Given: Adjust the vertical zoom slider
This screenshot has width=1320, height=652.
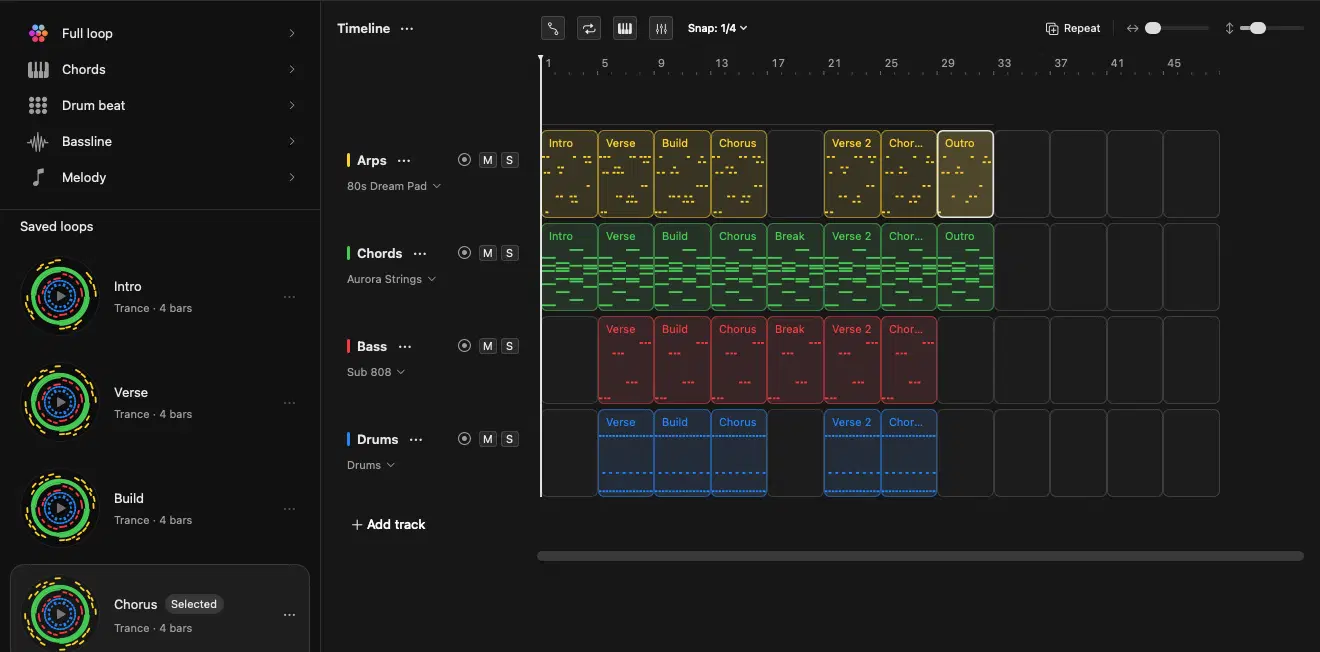Looking at the screenshot, I should [1271, 28].
